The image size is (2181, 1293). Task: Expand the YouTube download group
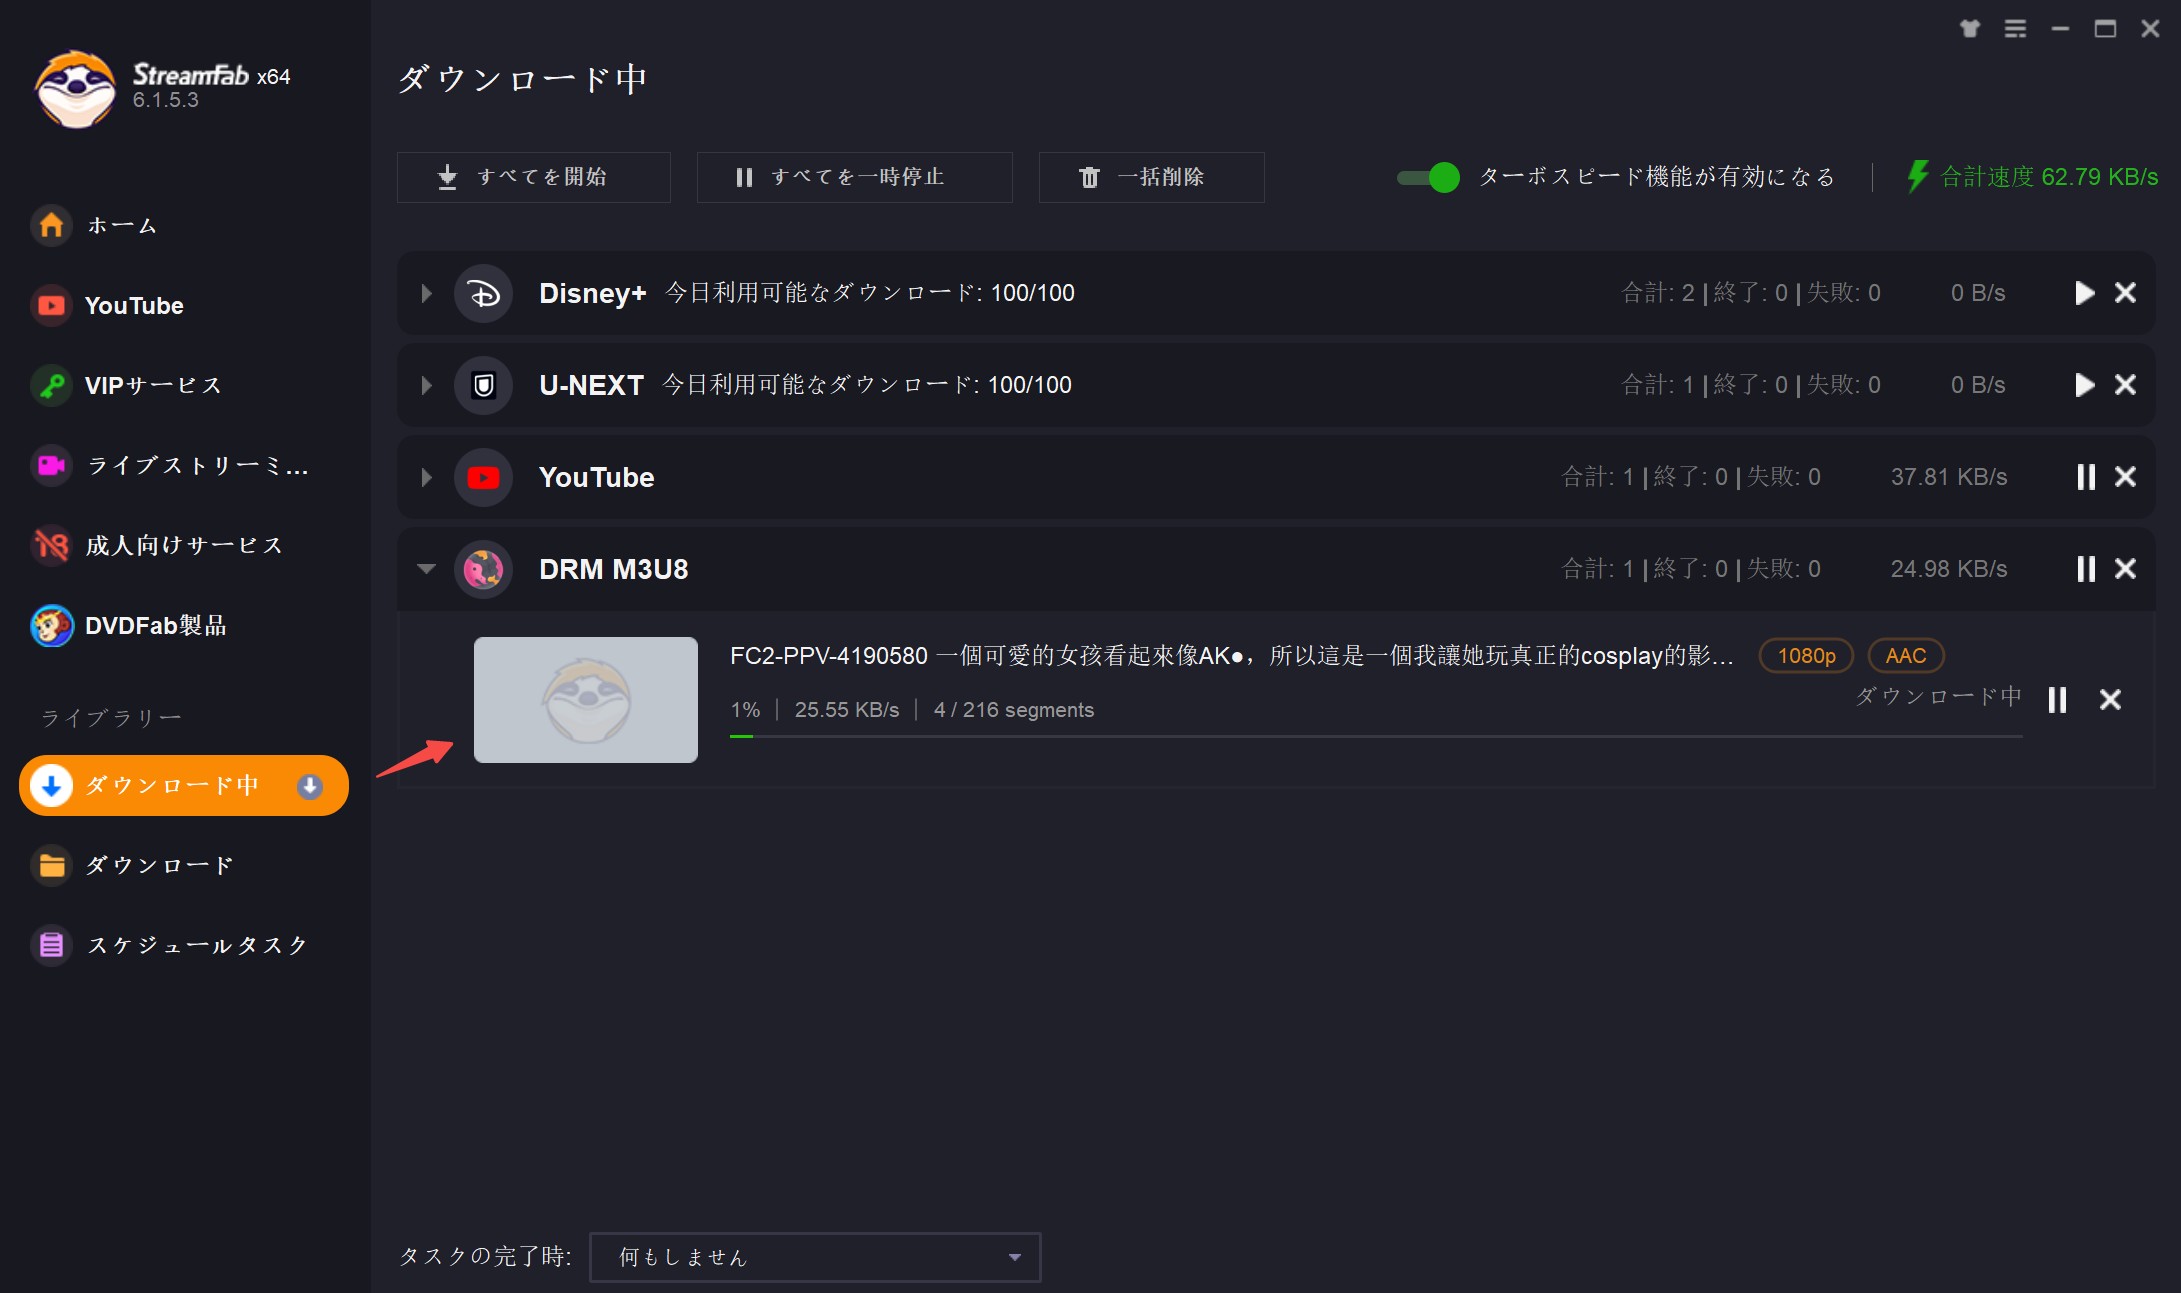[x=427, y=477]
